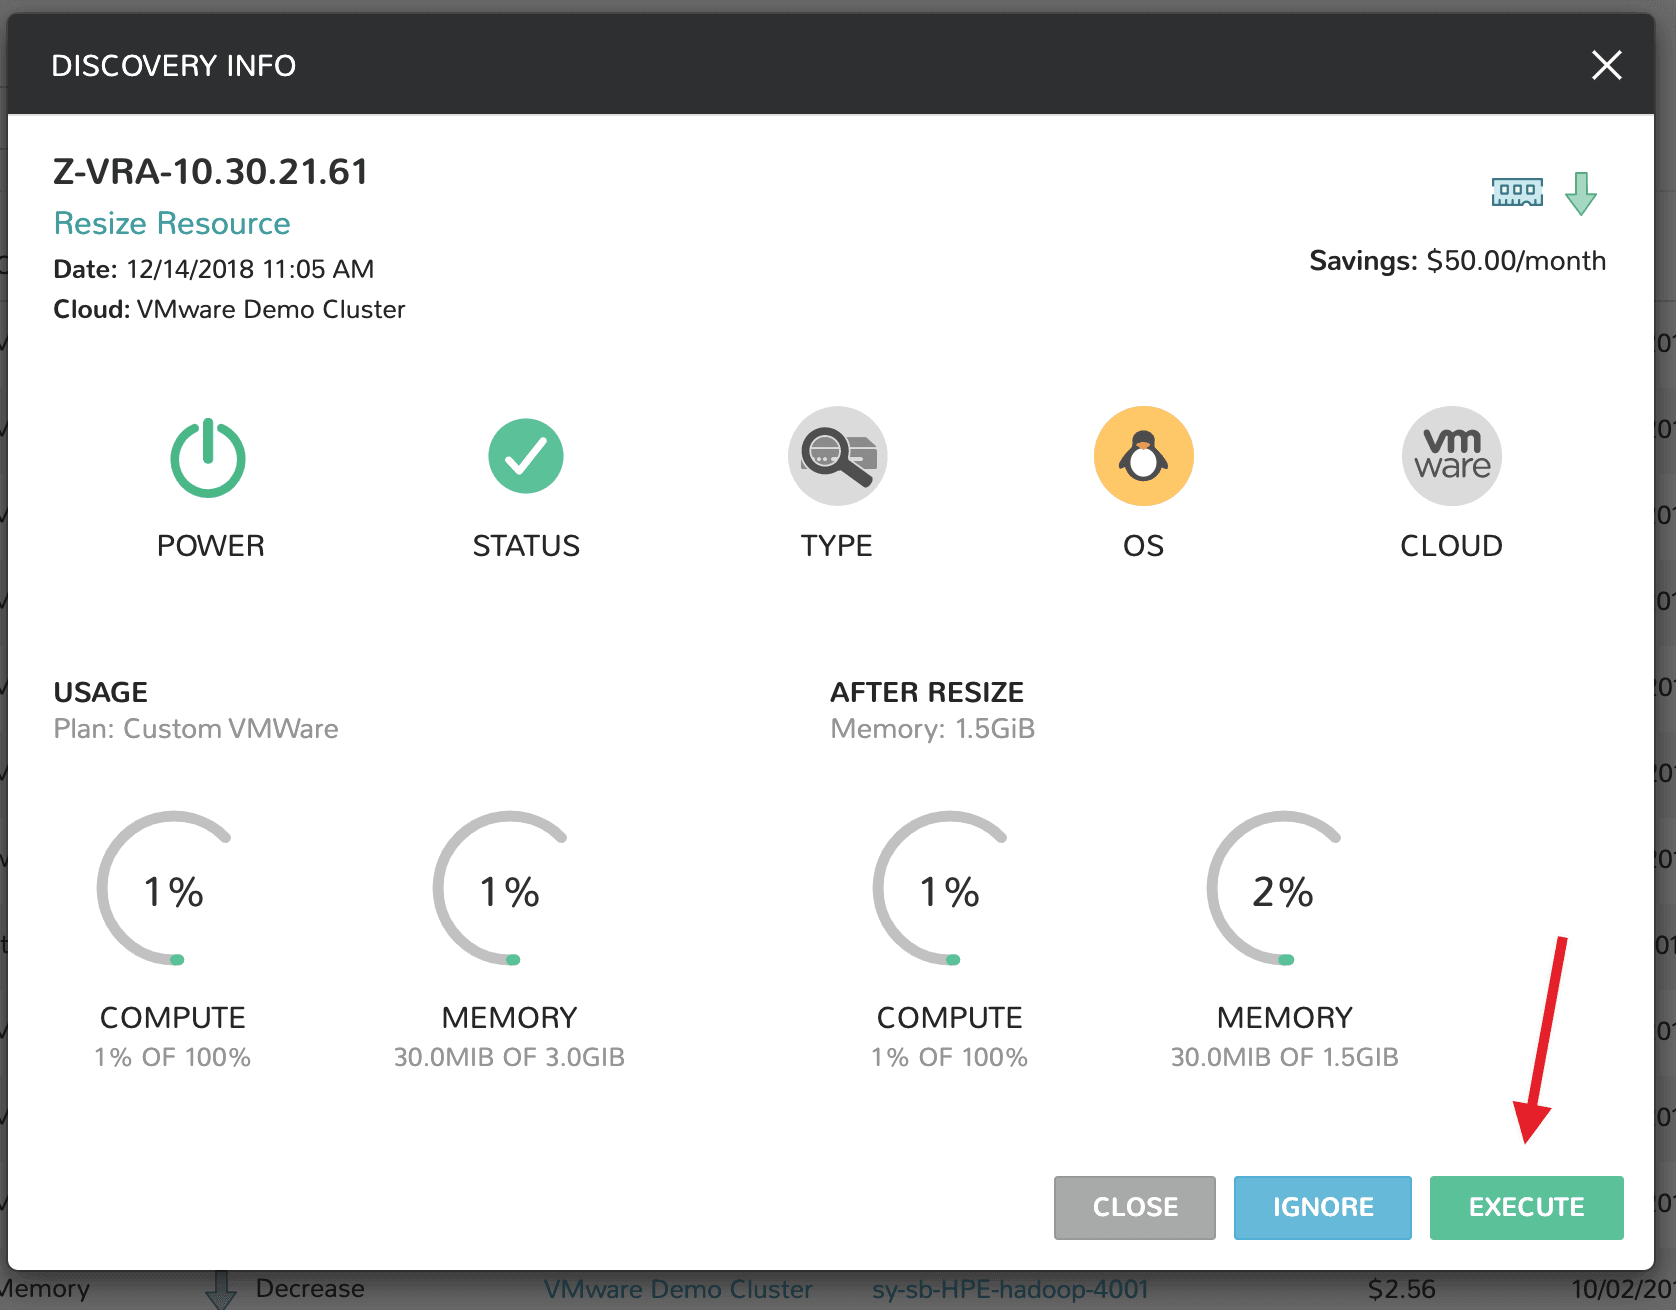The width and height of the screenshot is (1676, 1310).
Task: Click the After Resize Memory 2% gauge
Action: tap(1283, 889)
